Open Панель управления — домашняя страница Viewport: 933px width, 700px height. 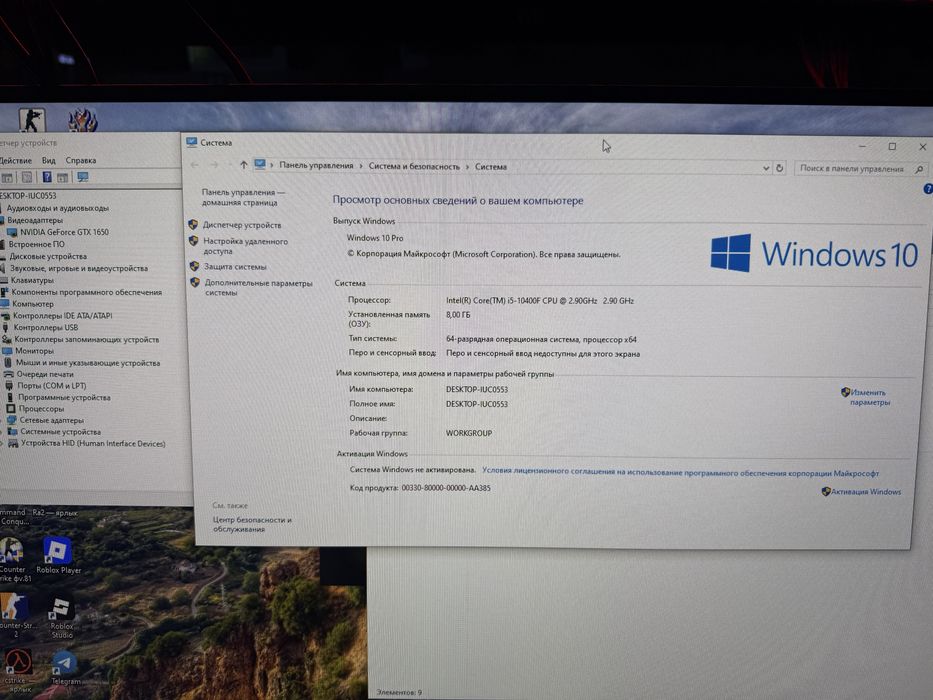tap(242, 198)
